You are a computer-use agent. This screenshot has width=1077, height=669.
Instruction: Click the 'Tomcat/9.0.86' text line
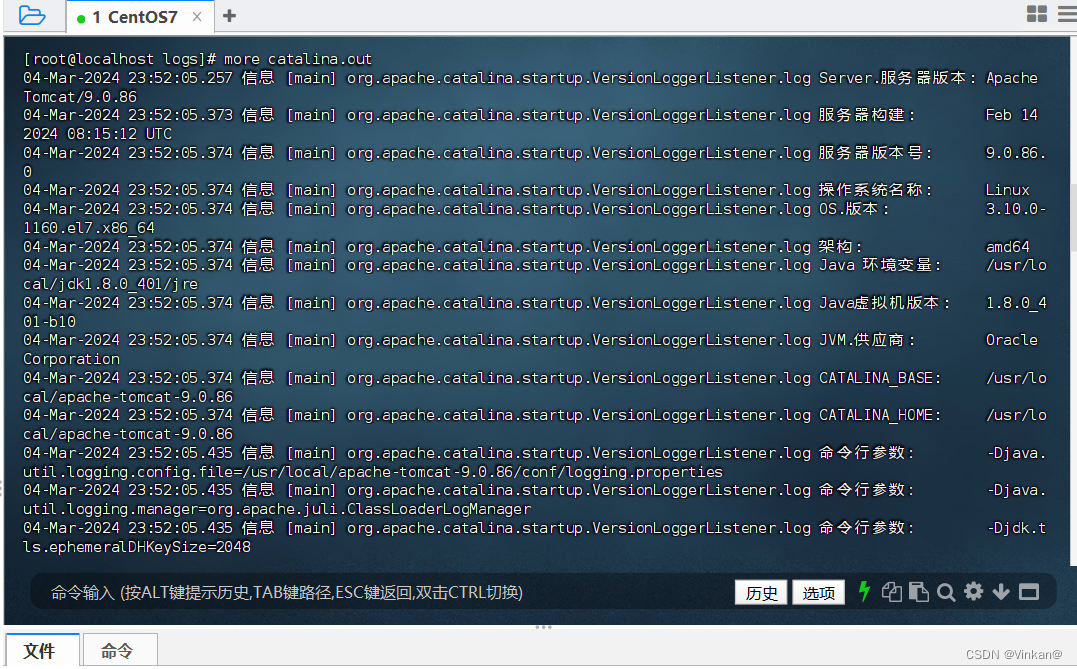click(80, 97)
